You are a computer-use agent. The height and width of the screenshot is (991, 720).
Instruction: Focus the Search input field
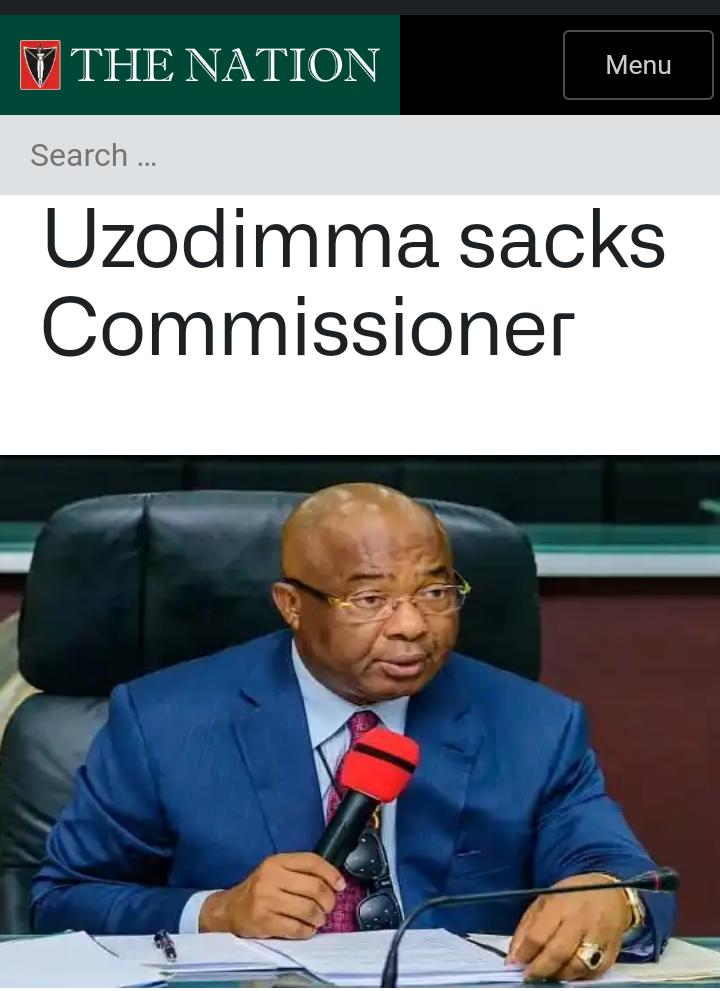pos(360,155)
